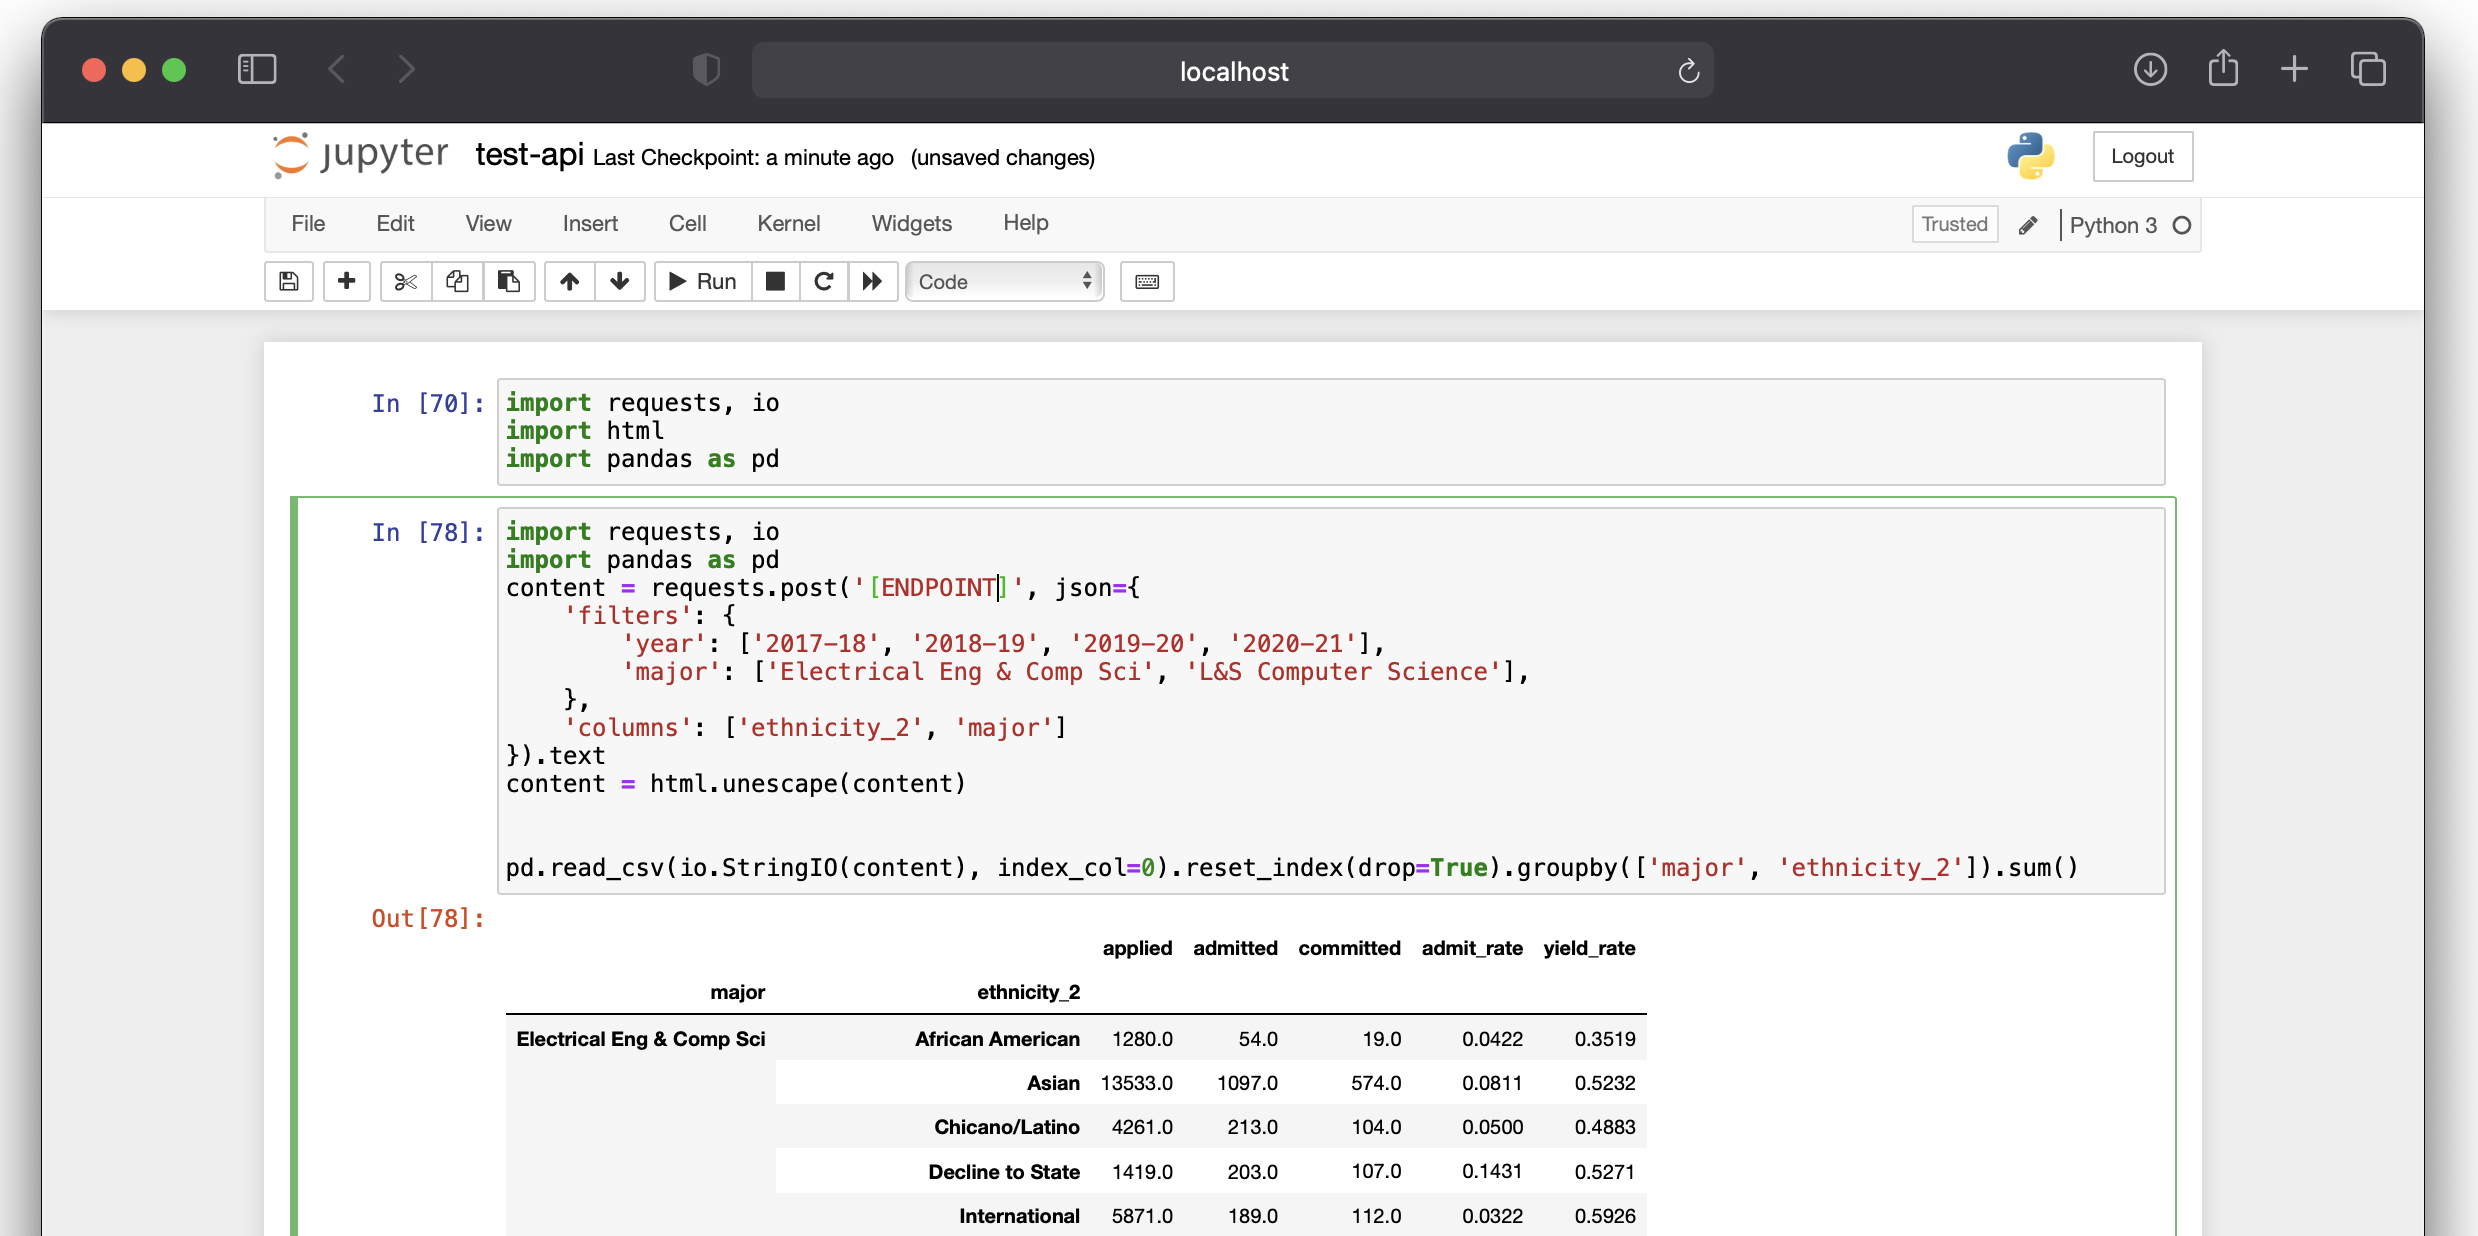Copy the selected cells
The width and height of the screenshot is (2478, 1236).
coord(457,281)
